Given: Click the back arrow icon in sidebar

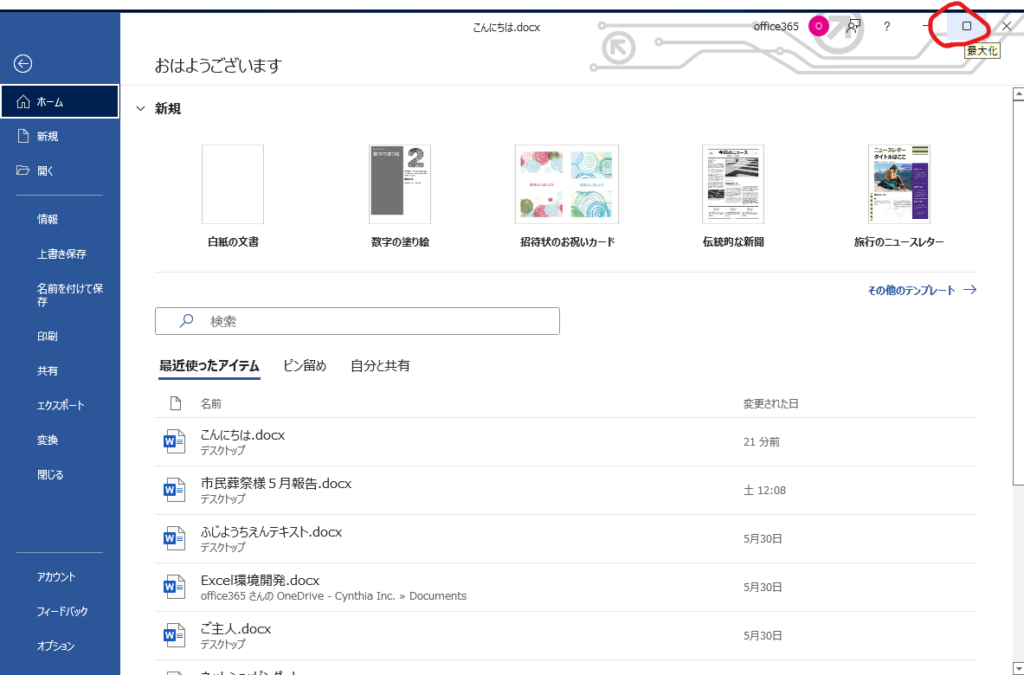Looking at the screenshot, I should click(x=23, y=63).
